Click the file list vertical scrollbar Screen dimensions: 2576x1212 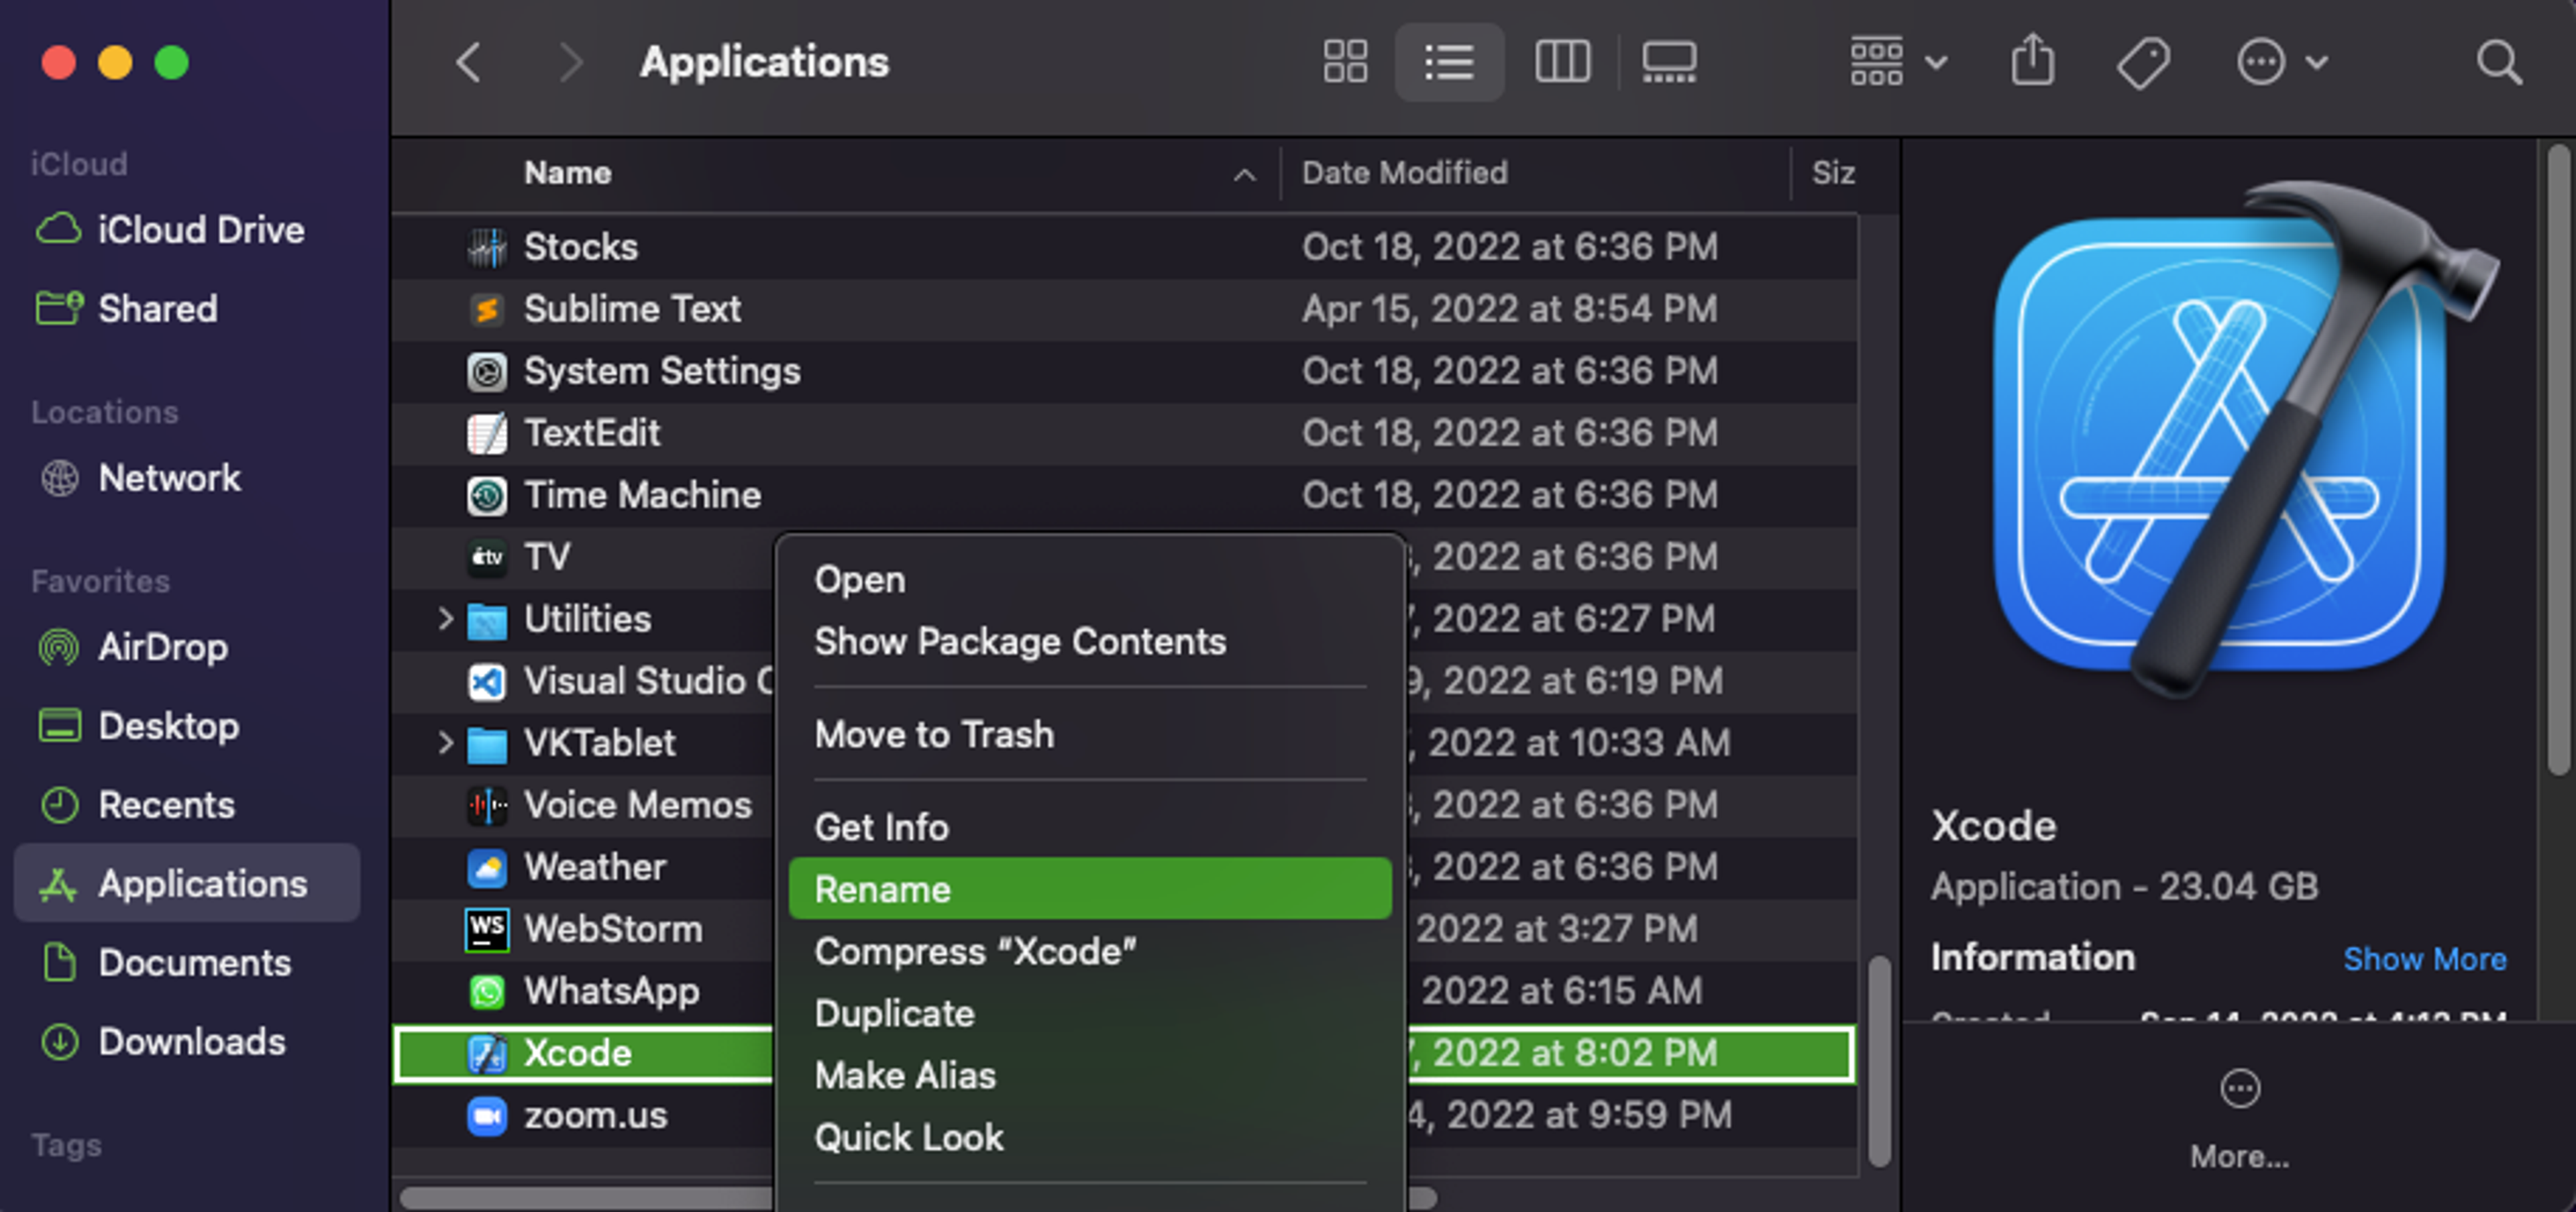coord(1879,1060)
